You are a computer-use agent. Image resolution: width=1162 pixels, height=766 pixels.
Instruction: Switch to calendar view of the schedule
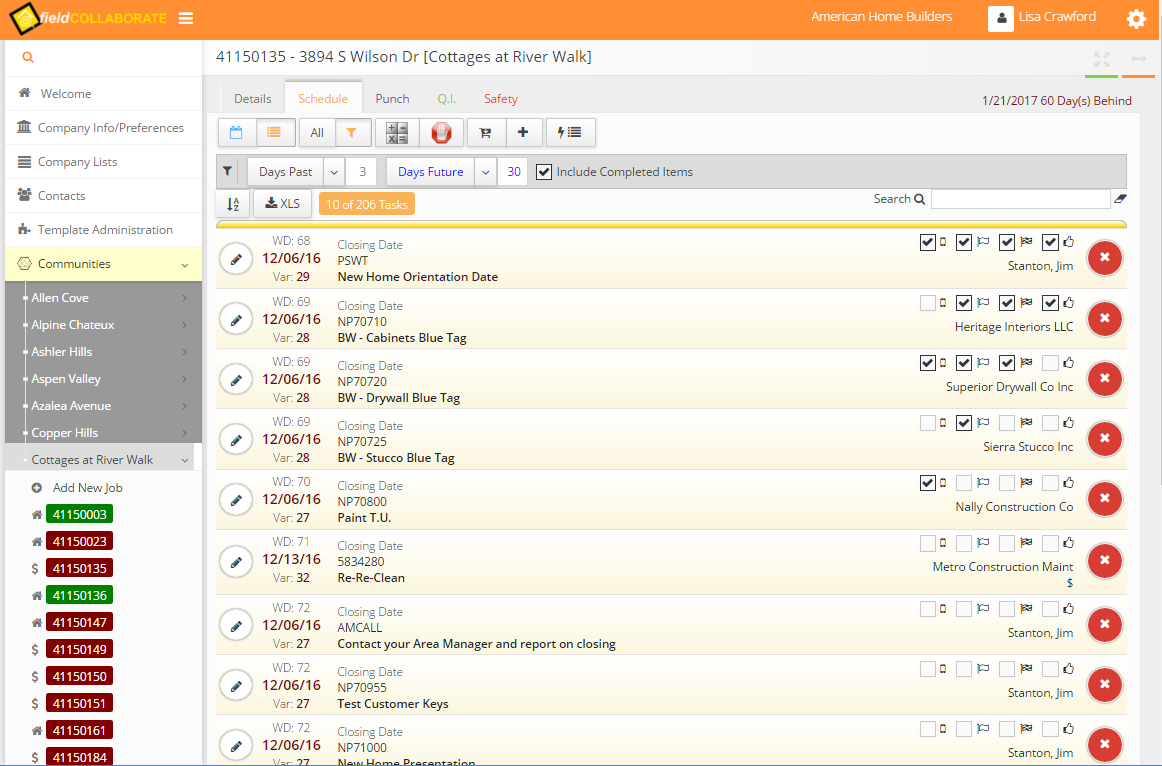[236, 132]
